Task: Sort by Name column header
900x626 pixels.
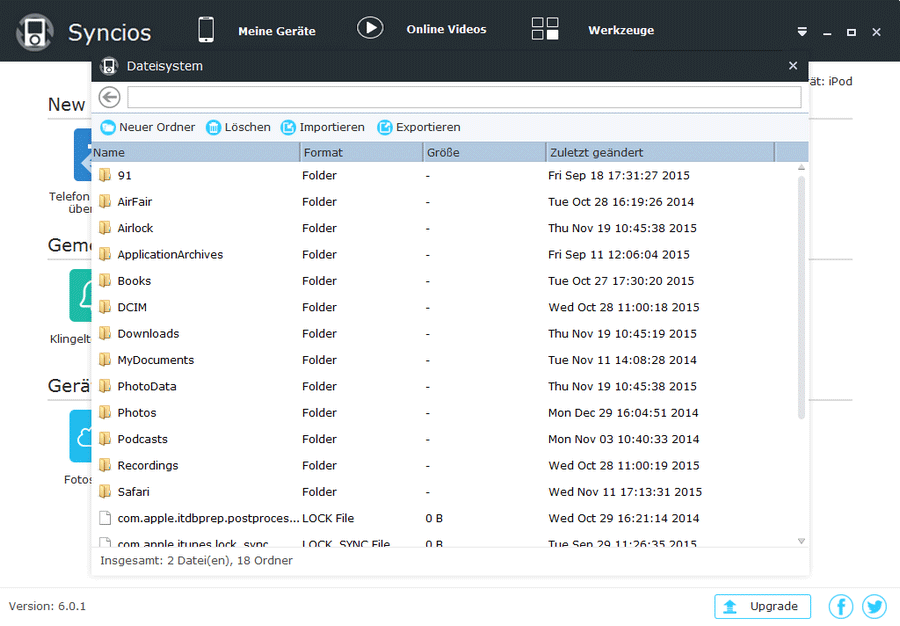Action: pyautogui.click(x=195, y=153)
